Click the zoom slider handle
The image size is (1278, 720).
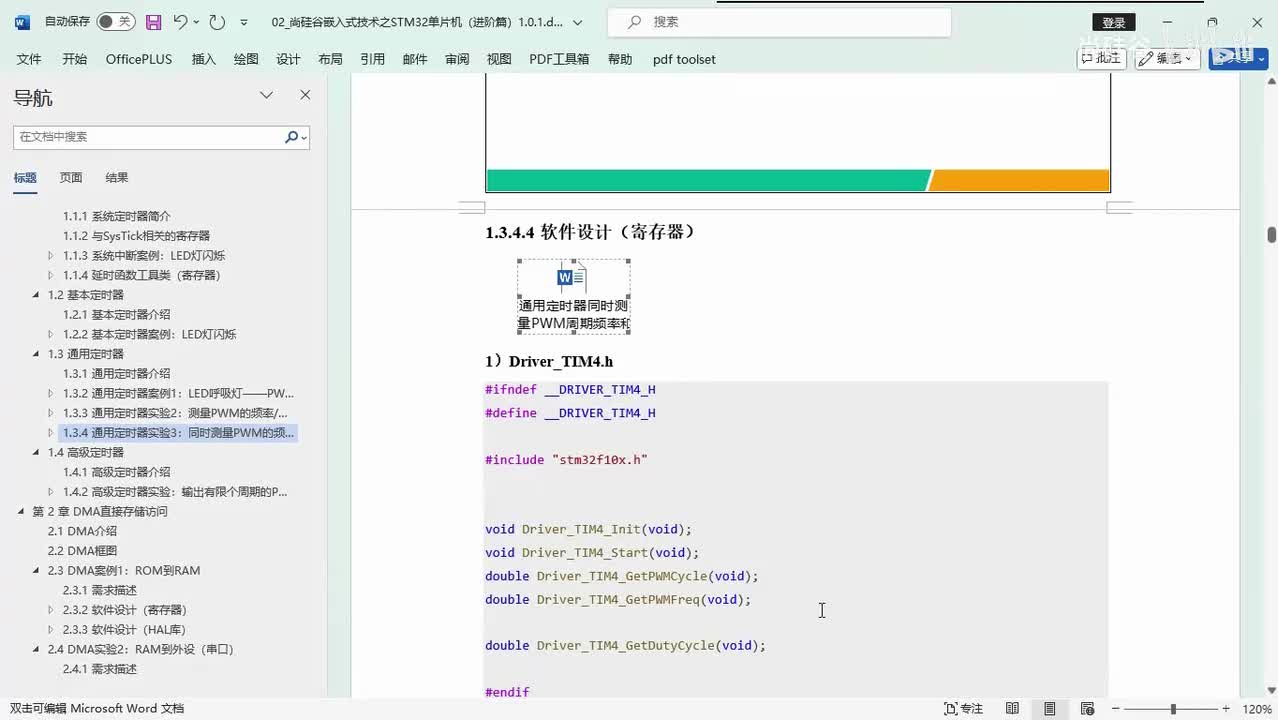coord(1174,709)
